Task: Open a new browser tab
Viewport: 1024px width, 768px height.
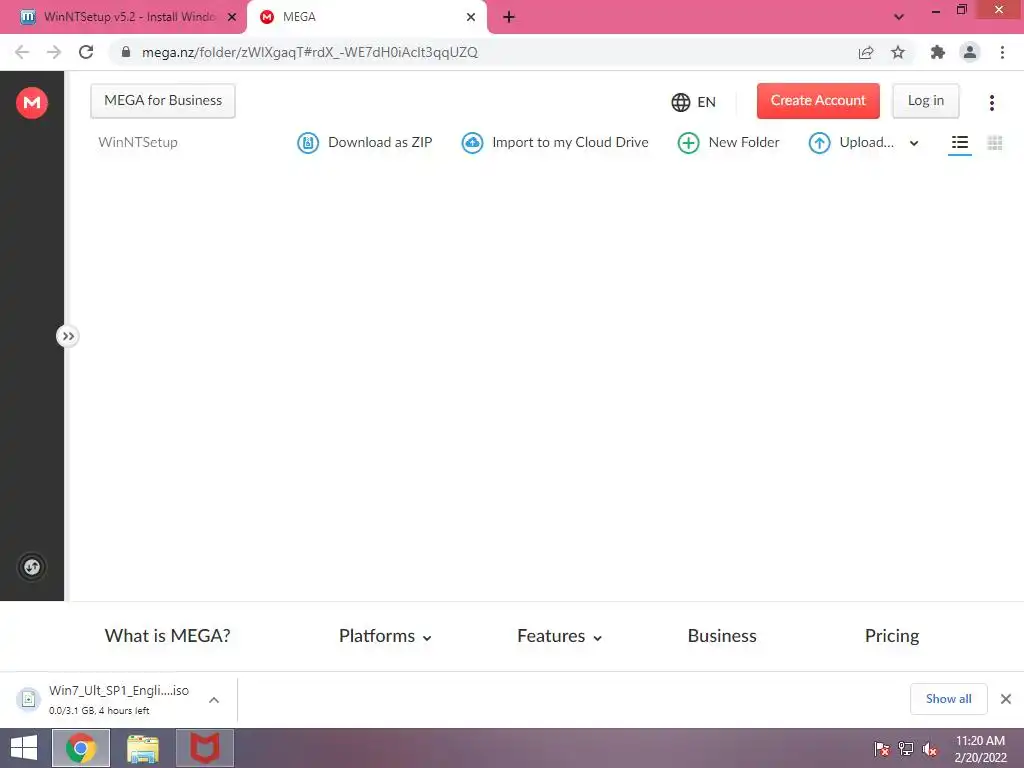Action: (509, 18)
